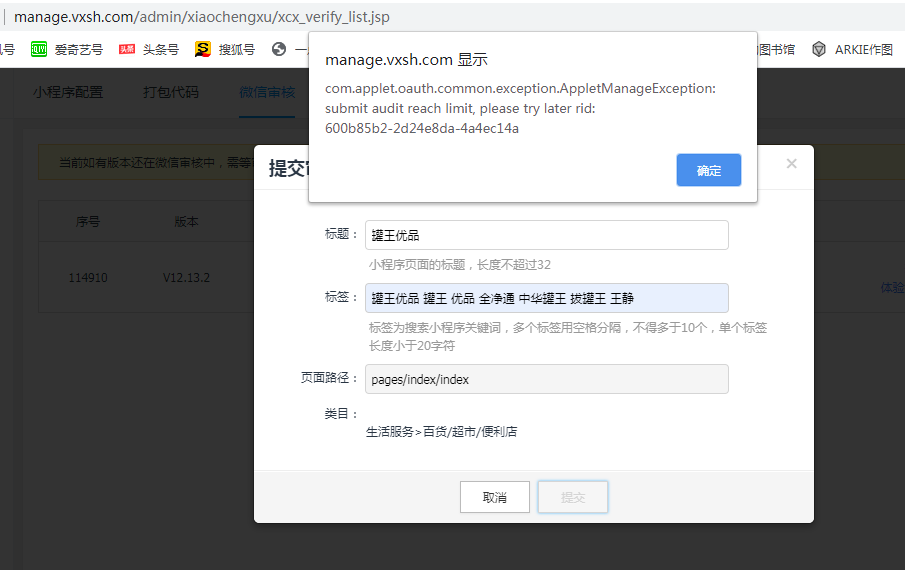Open the 爱奇艺号 bookmark icon

point(39,49)
